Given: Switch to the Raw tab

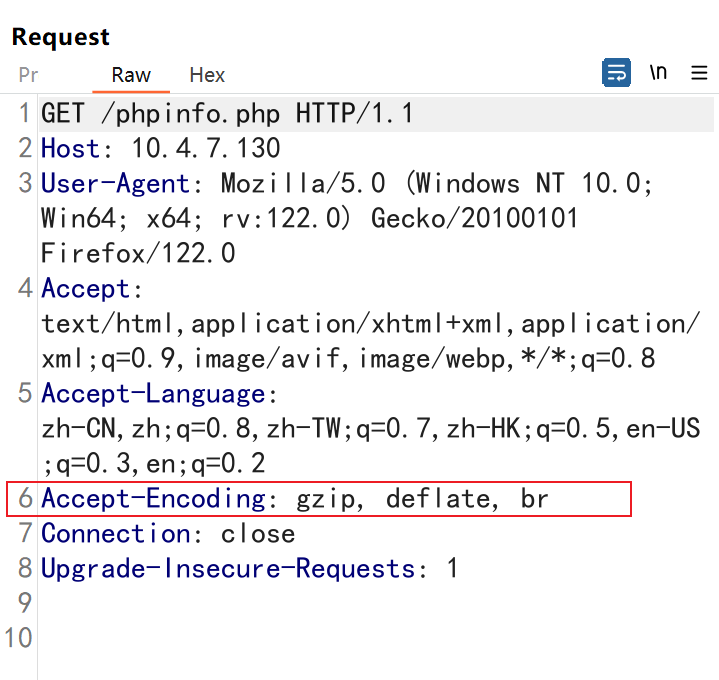Looking at the screenshot, I should point(131,75).
